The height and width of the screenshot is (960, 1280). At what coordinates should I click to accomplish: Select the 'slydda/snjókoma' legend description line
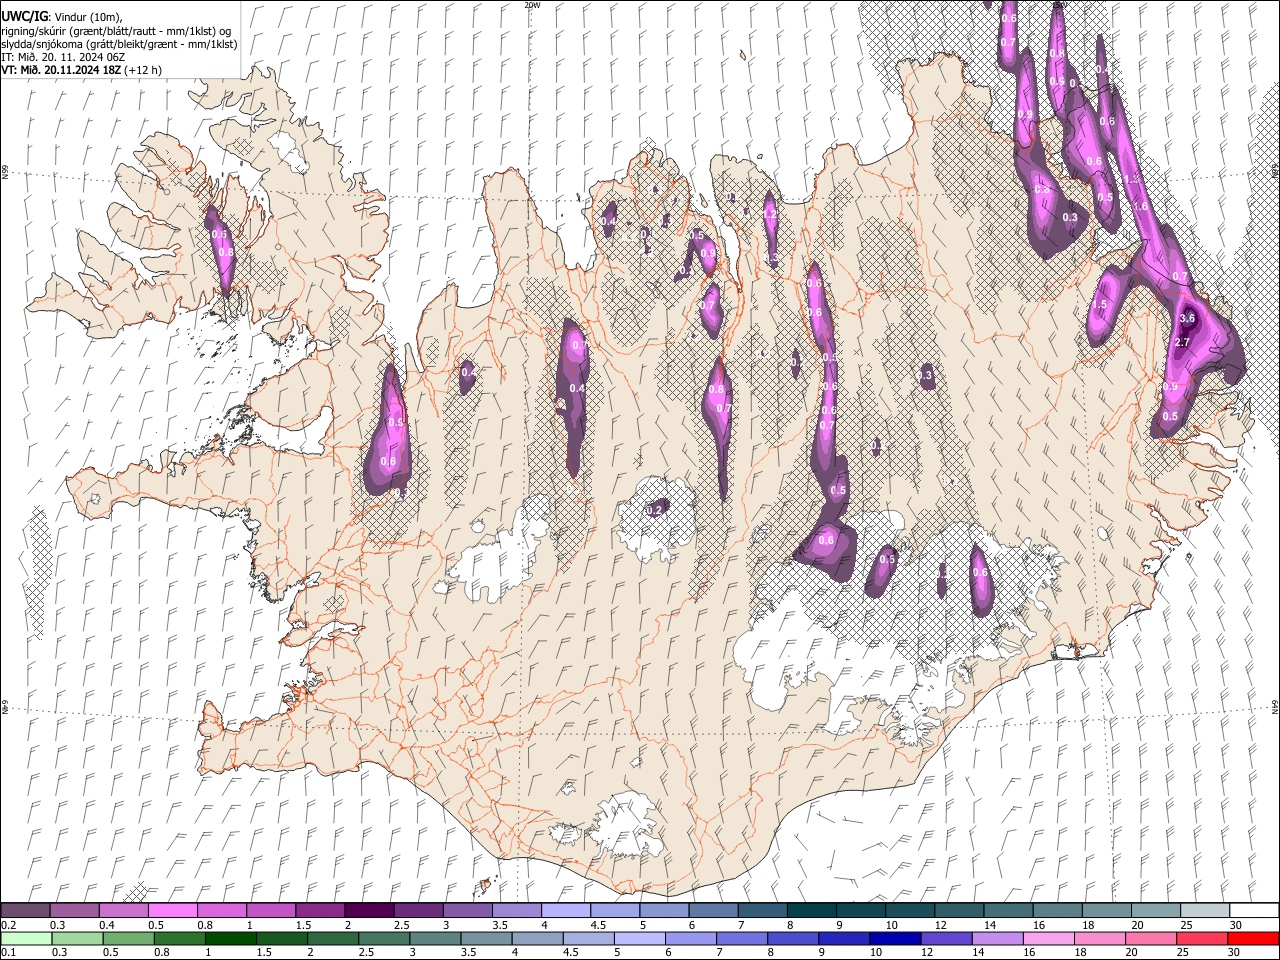[119, 44]
